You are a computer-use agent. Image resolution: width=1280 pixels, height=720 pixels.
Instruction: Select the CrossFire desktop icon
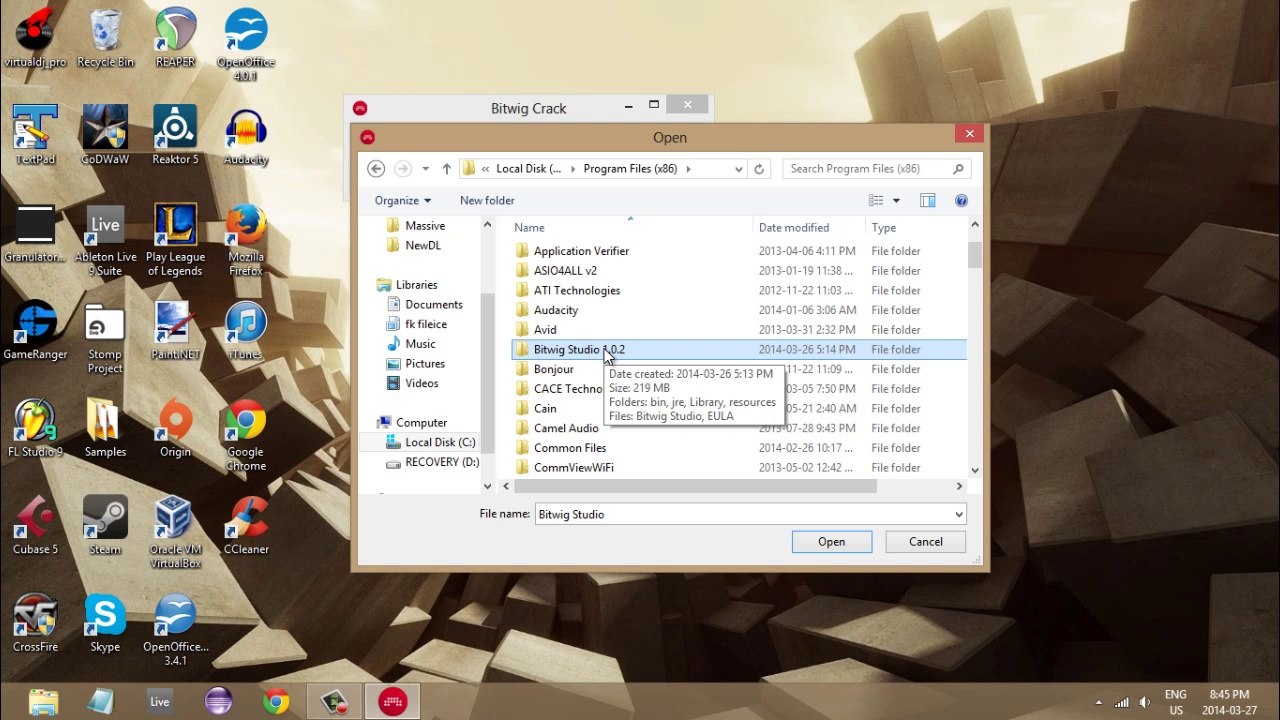point(35,623)
